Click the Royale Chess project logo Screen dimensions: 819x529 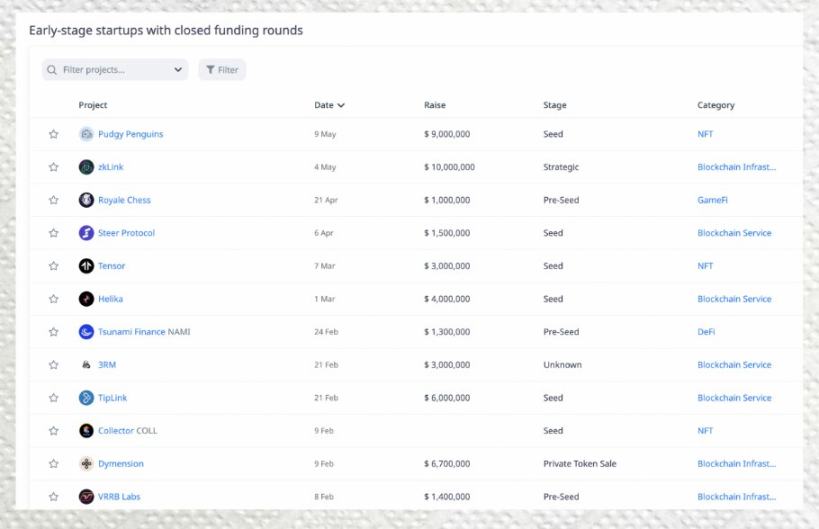[86, 200]
